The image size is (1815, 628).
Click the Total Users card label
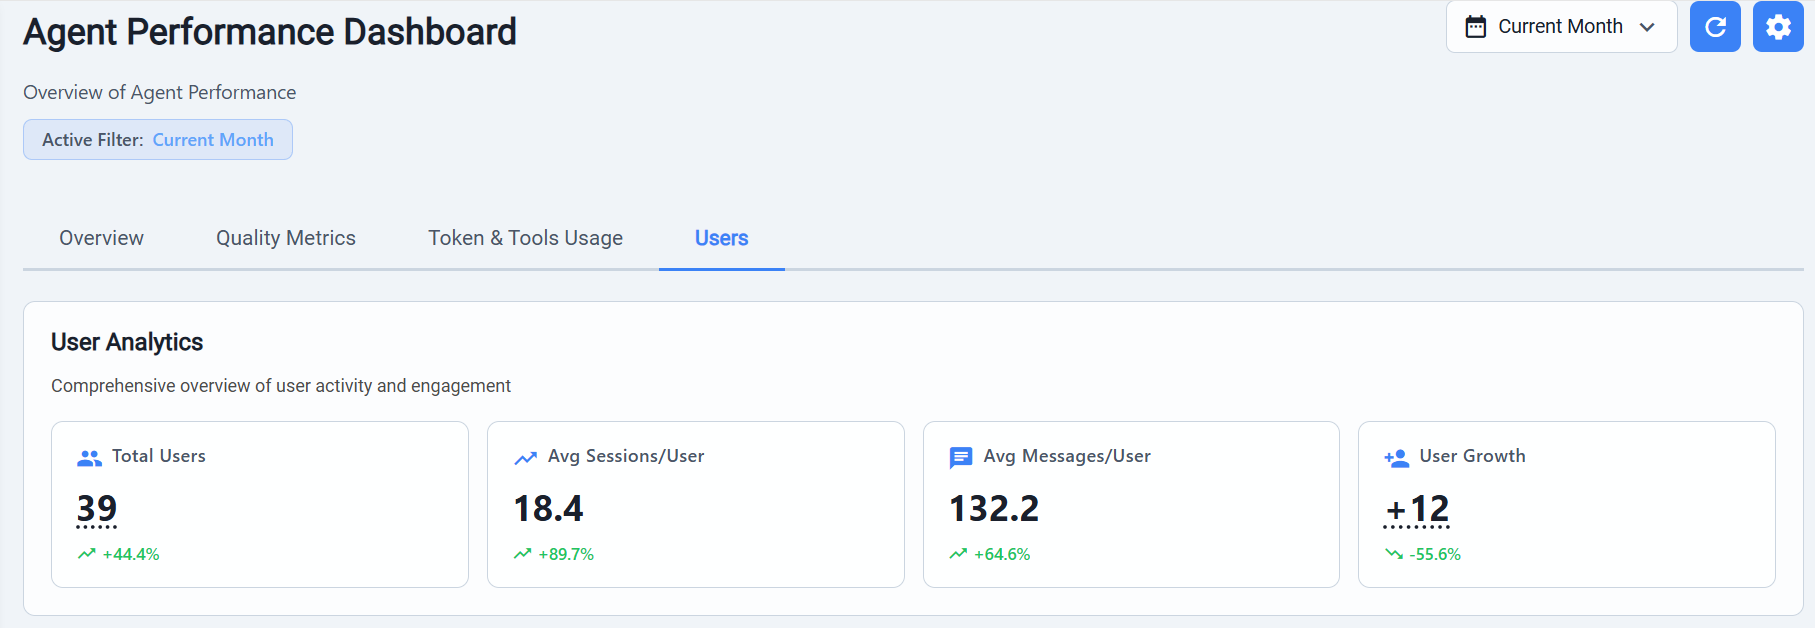click(x=159, y=456)
